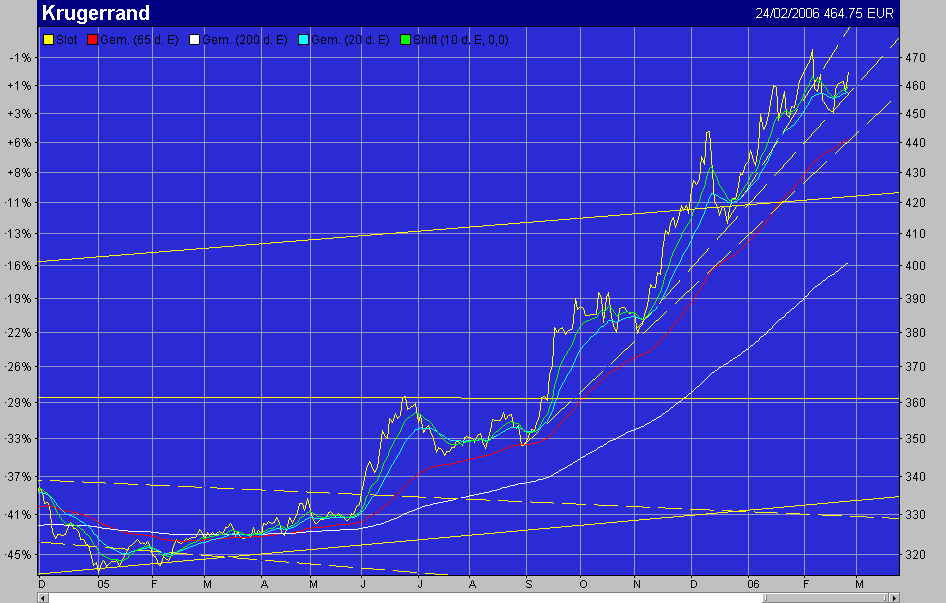This screenshot has height=603, width=946.
Task: Select the Gem. (65 d. E) label
Action: point(139,40)
